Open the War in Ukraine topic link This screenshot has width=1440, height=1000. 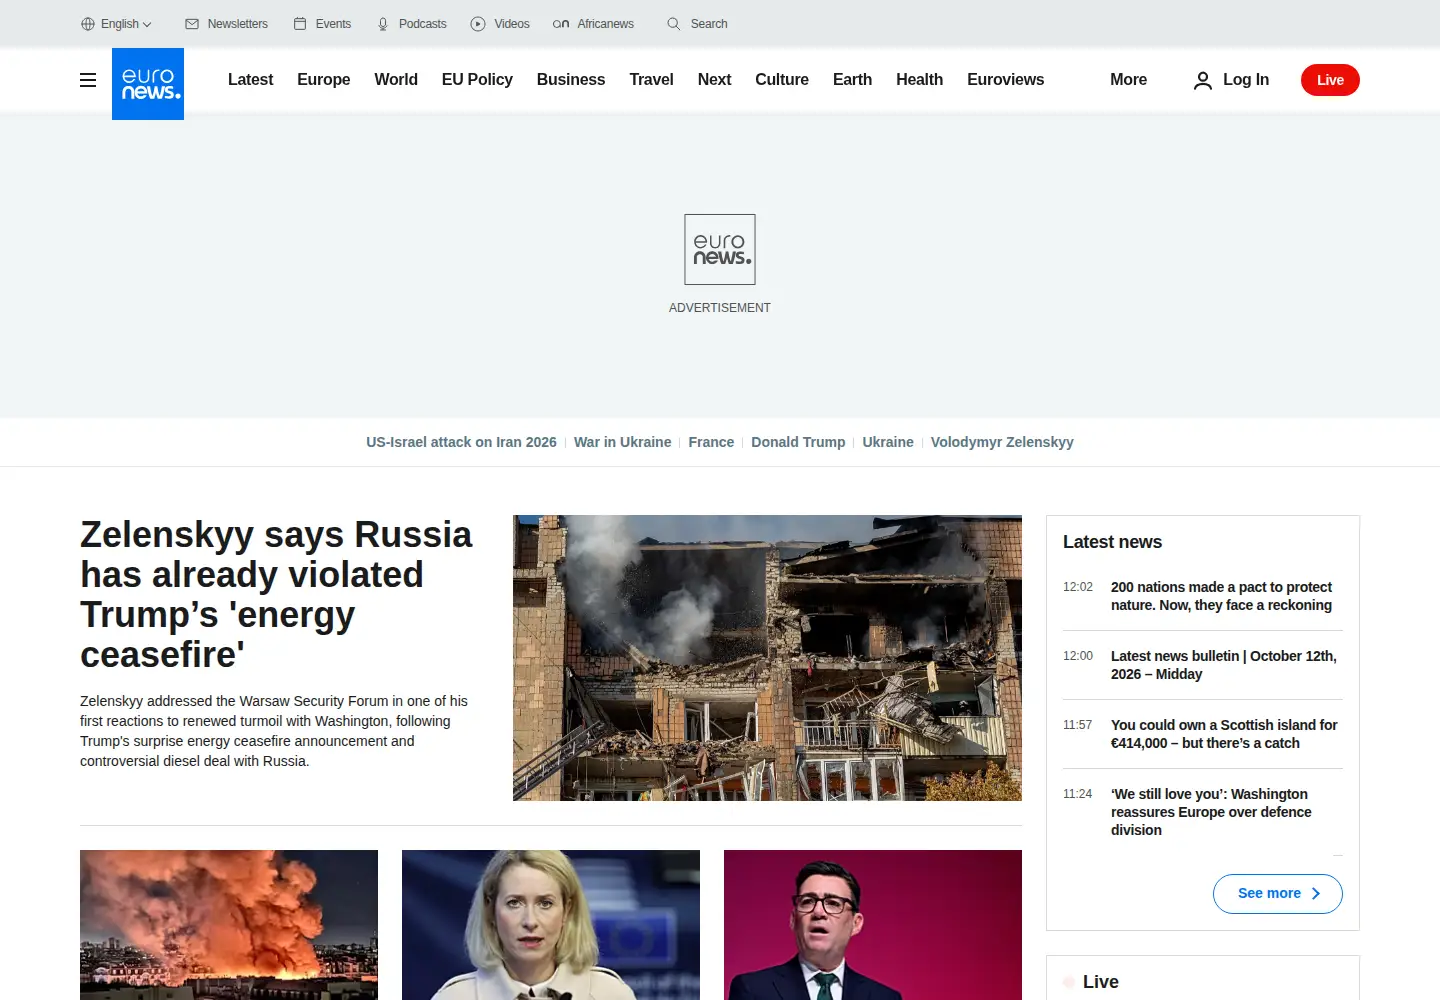[x=622, y=442]
